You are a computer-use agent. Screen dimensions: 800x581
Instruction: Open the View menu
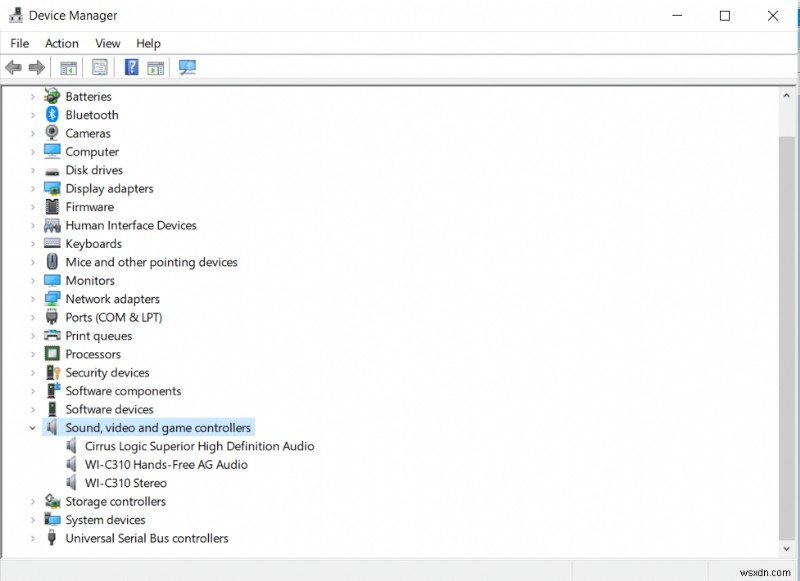point(107,43)
